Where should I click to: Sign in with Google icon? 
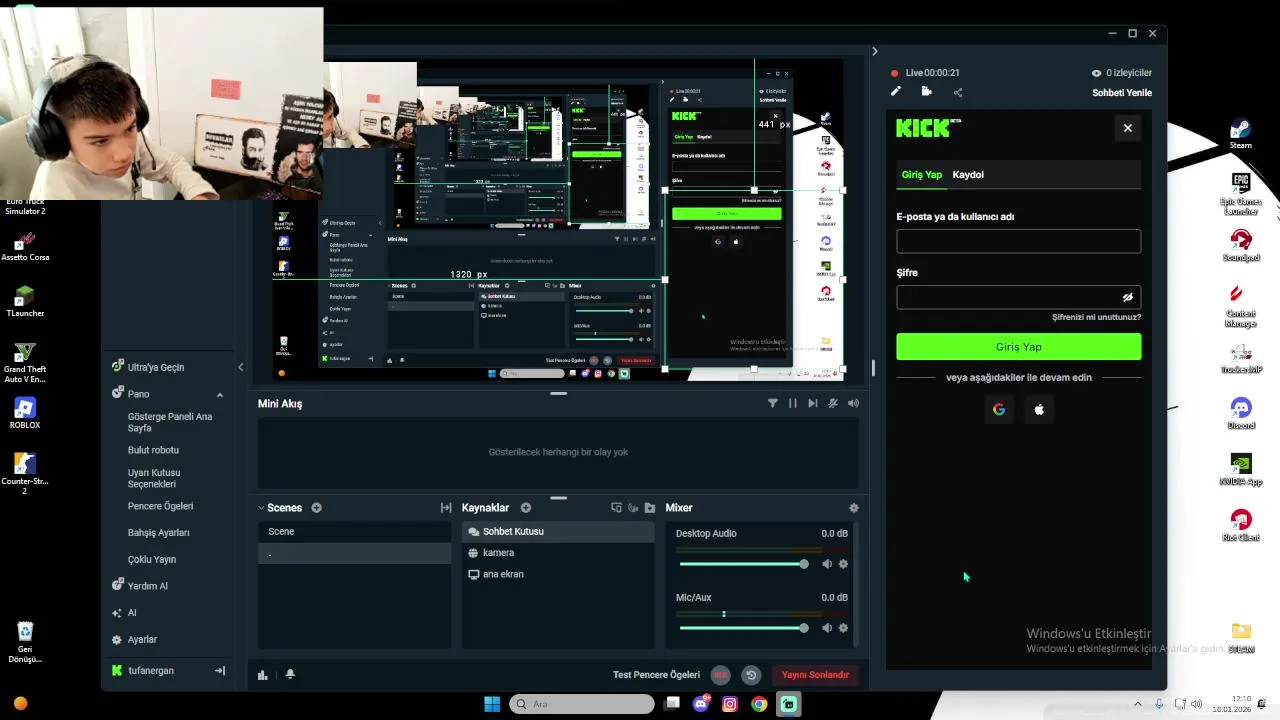(999, 409)
